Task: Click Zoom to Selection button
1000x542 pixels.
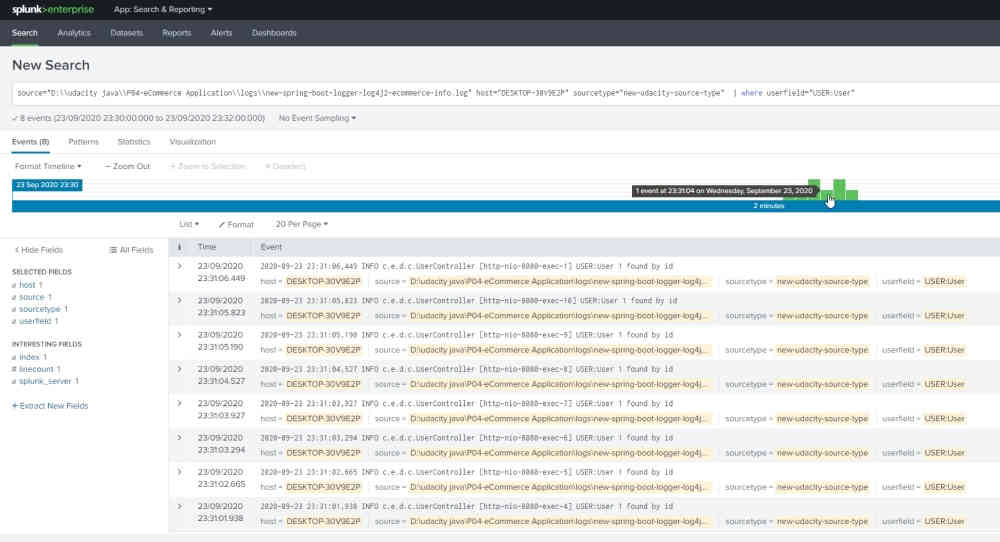Action: click(x=208, y=166)
